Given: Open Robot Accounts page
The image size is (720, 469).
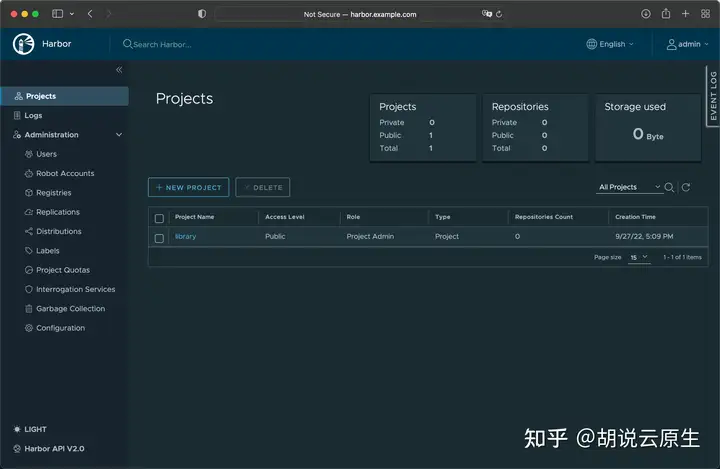Looking at the screenshot, I should click(x=65, y=173).
